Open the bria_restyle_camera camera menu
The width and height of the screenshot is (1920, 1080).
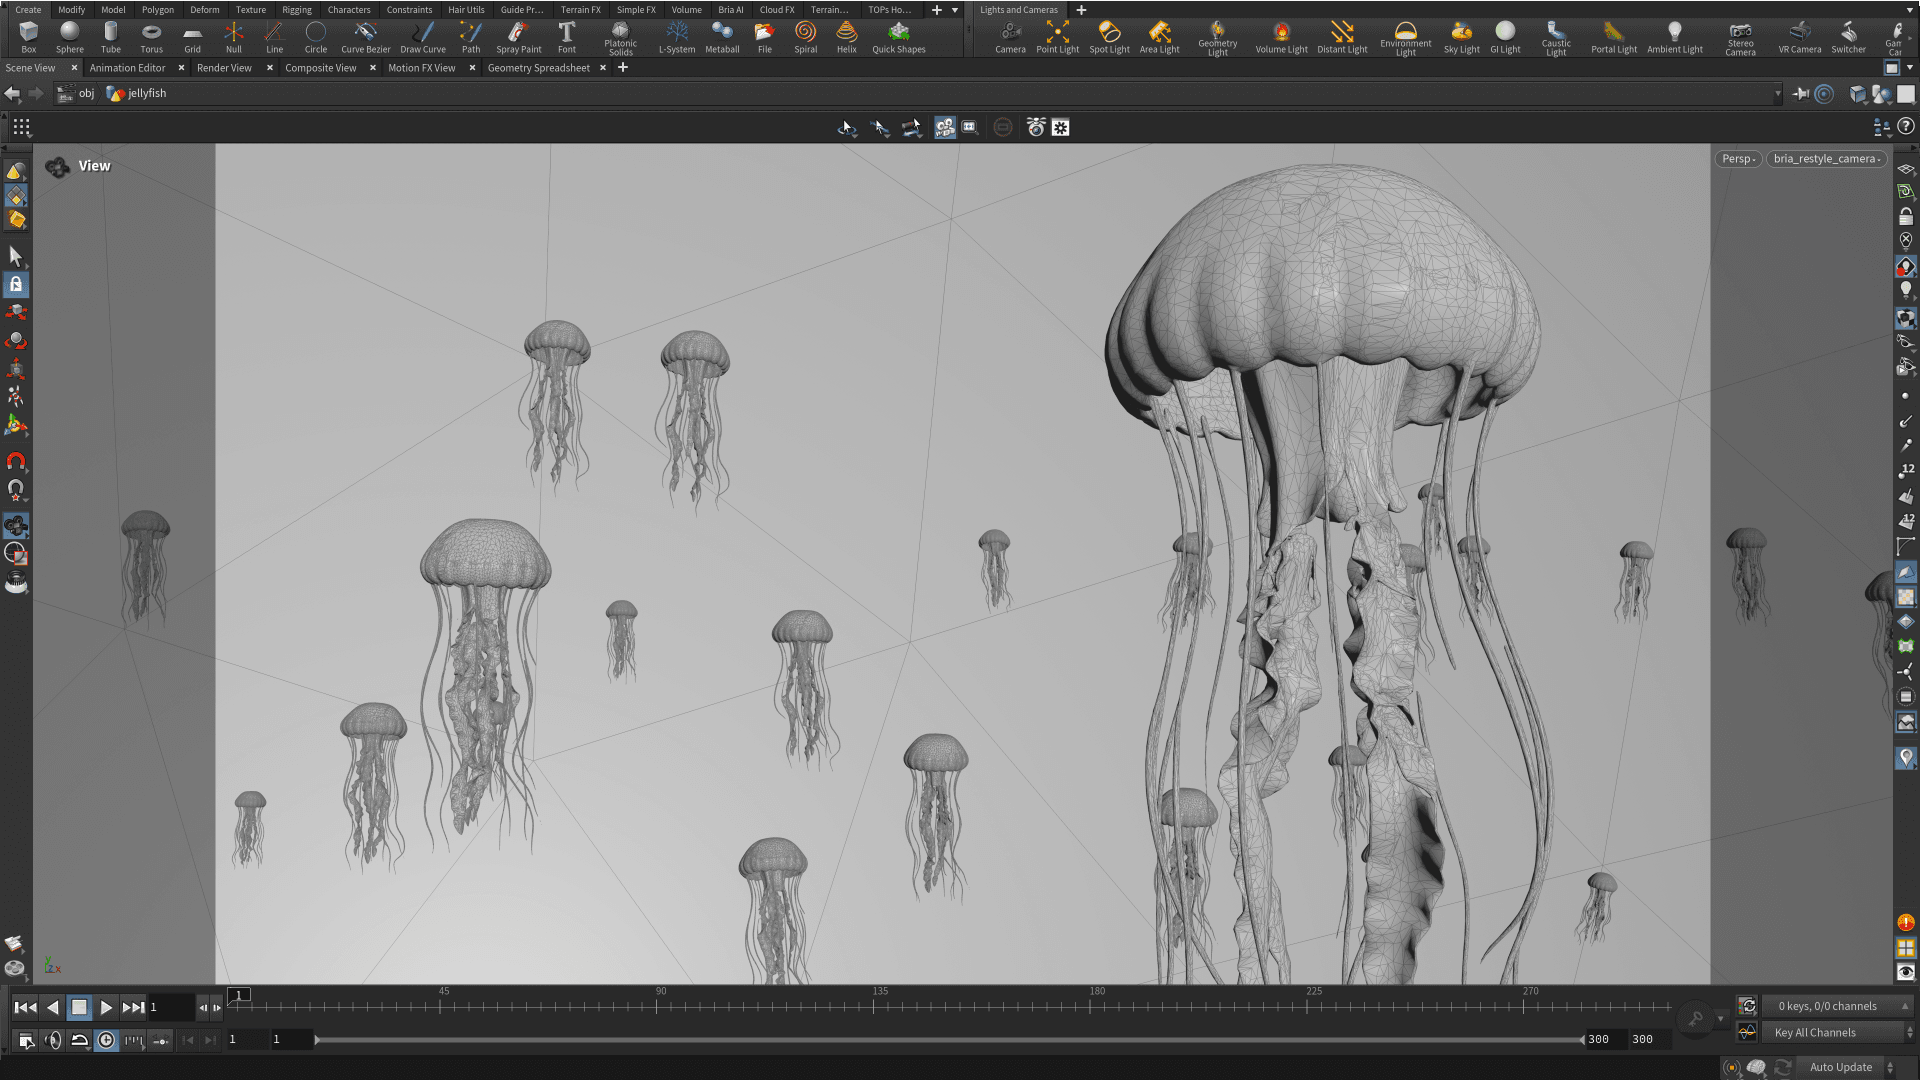pos(1826,159)
